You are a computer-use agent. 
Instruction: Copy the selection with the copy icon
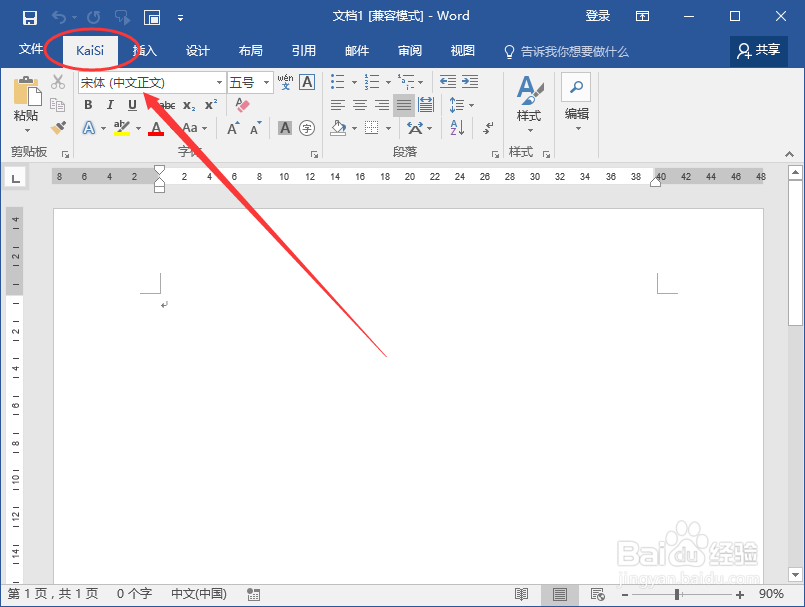click(x=58, y=105)
